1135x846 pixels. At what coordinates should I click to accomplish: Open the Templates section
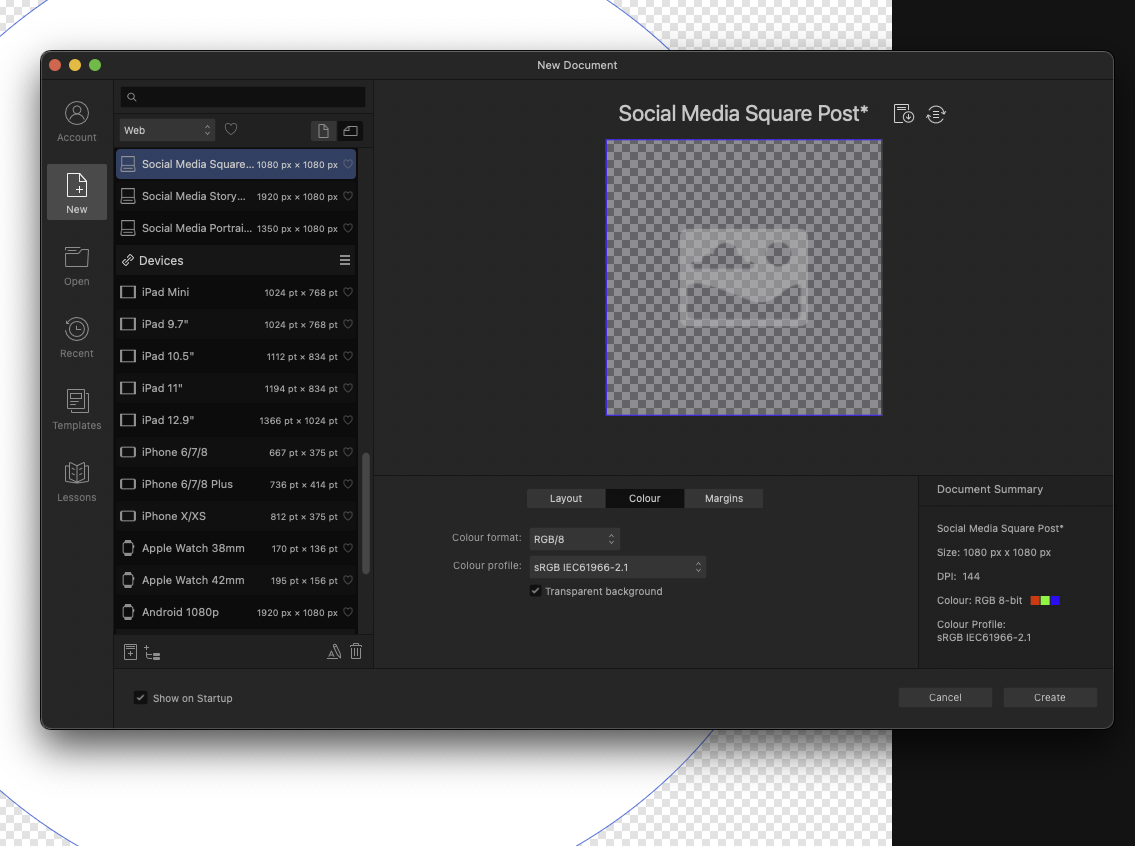[77, 409]
